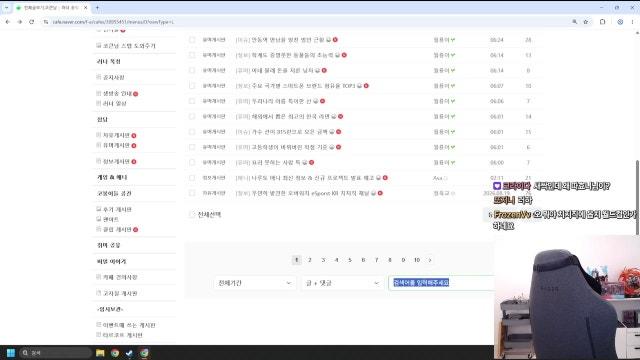Screen dimensions: 640x360
Task: Click the 06:07 time cell
Action: (x=497, y=86)
